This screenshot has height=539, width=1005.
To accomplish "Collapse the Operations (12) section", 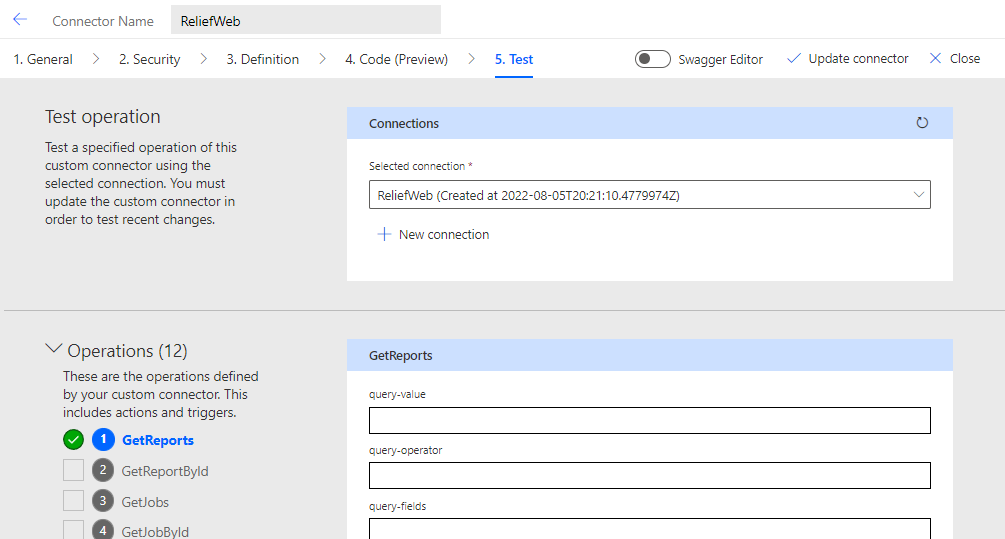I will 54,349.
